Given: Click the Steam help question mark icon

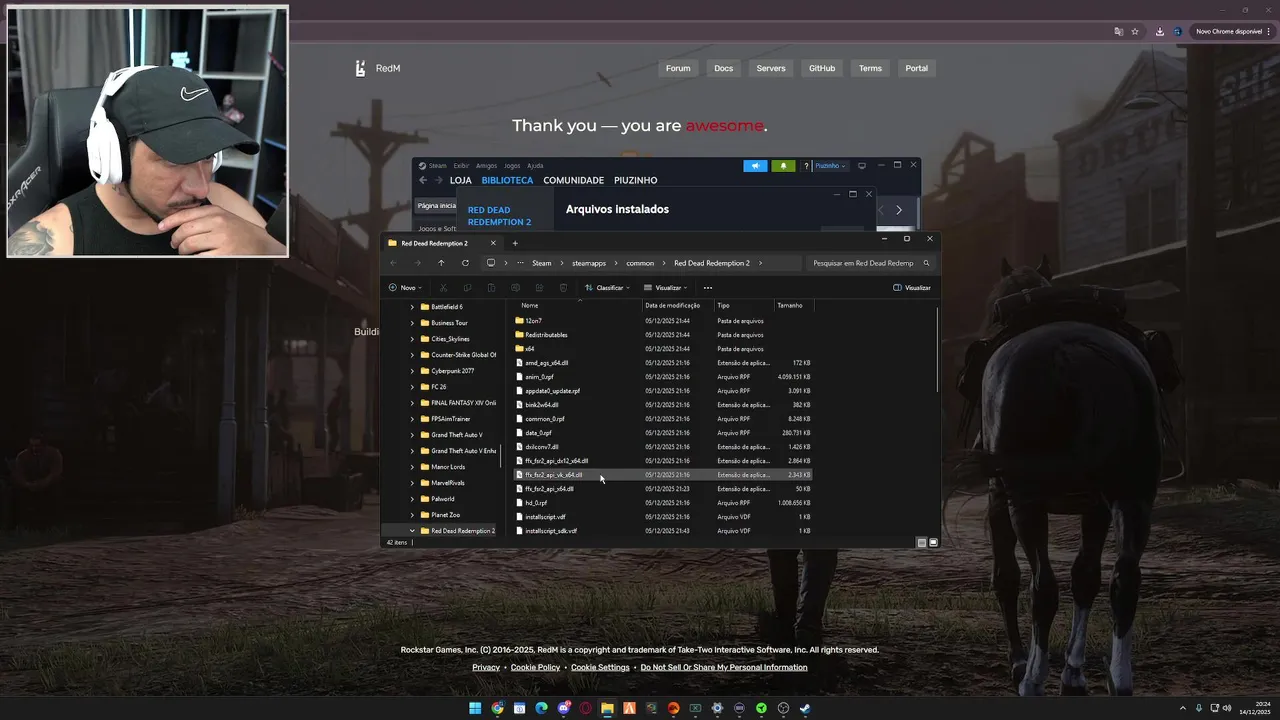Looking at the screenshot, I should point(806,166).
